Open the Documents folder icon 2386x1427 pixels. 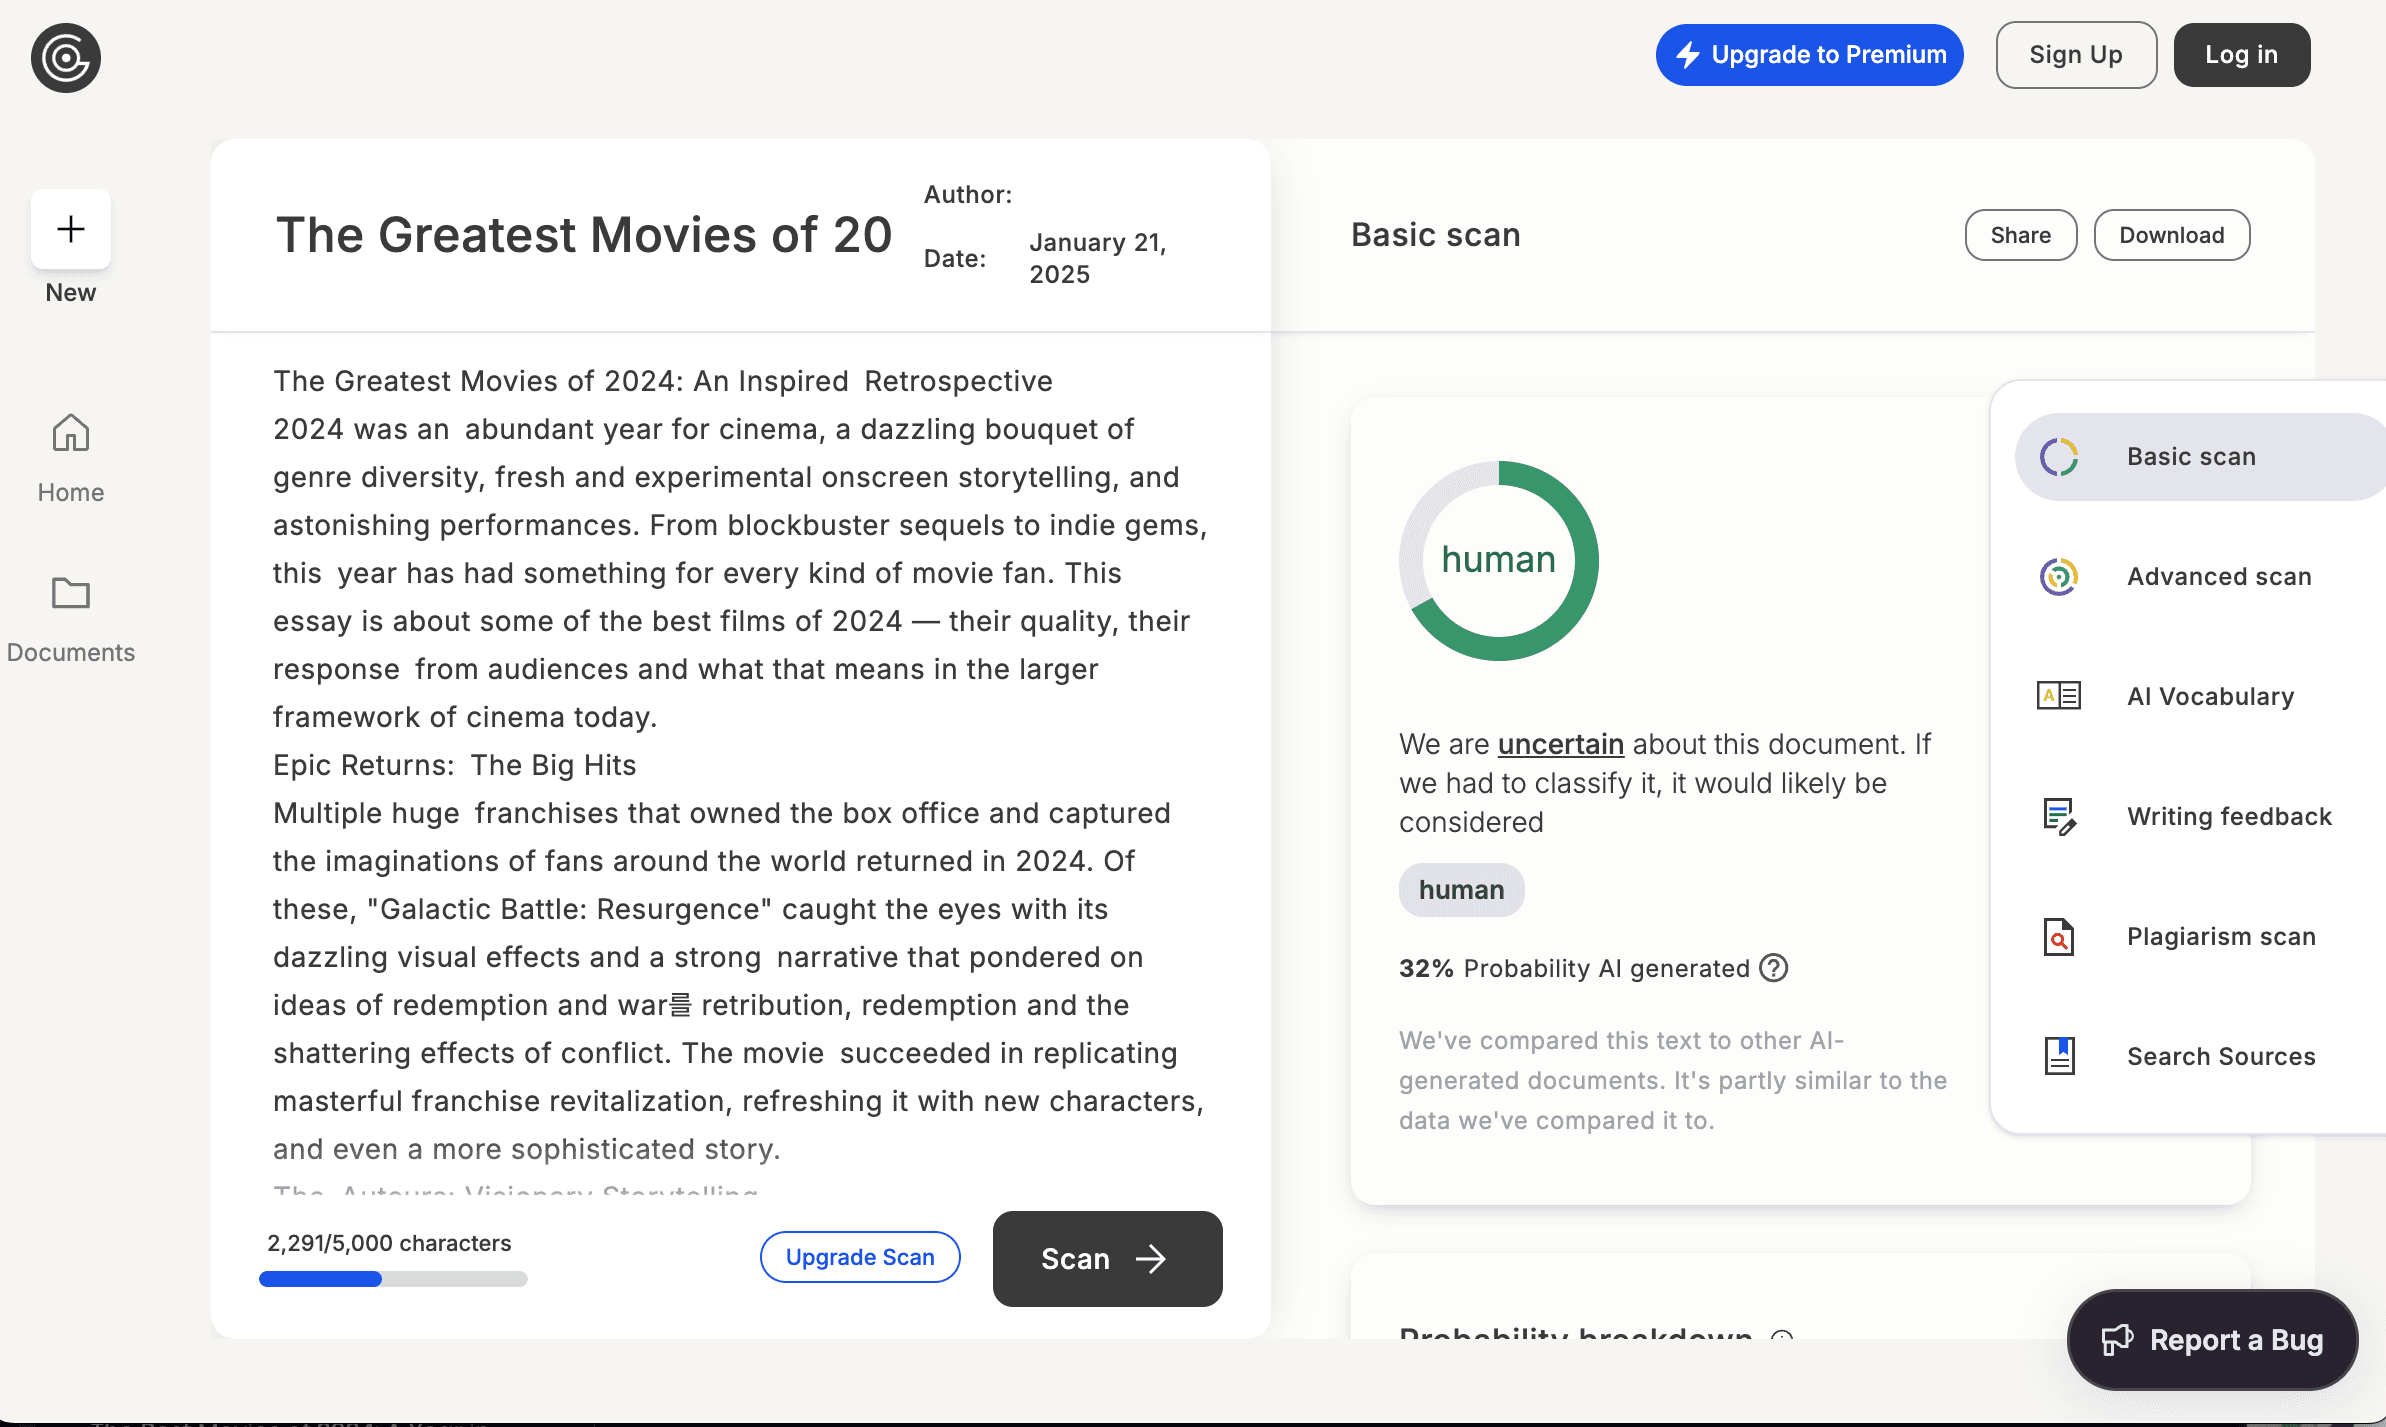70,593
